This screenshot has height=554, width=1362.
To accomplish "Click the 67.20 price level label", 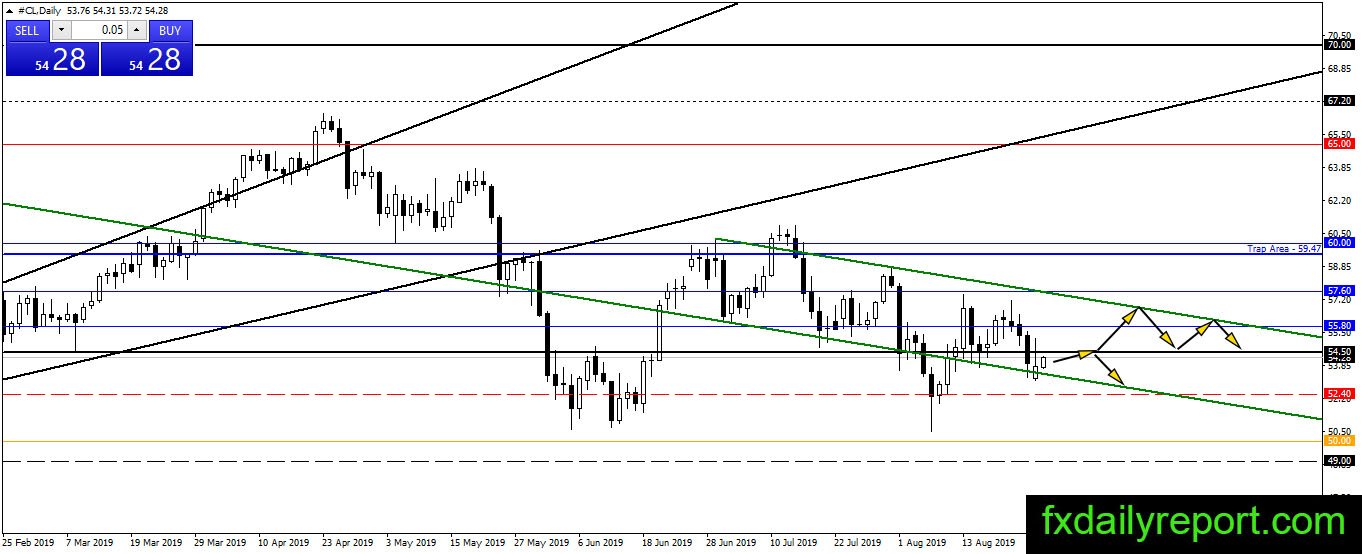I will pyautogui.click(x=1338, y=101).
